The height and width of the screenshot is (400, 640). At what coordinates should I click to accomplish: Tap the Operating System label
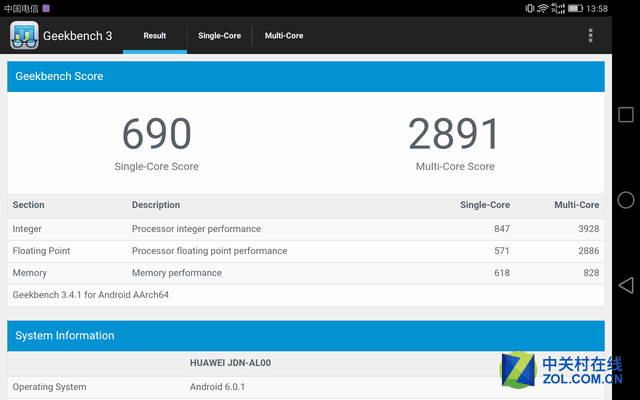coord(49,387)
